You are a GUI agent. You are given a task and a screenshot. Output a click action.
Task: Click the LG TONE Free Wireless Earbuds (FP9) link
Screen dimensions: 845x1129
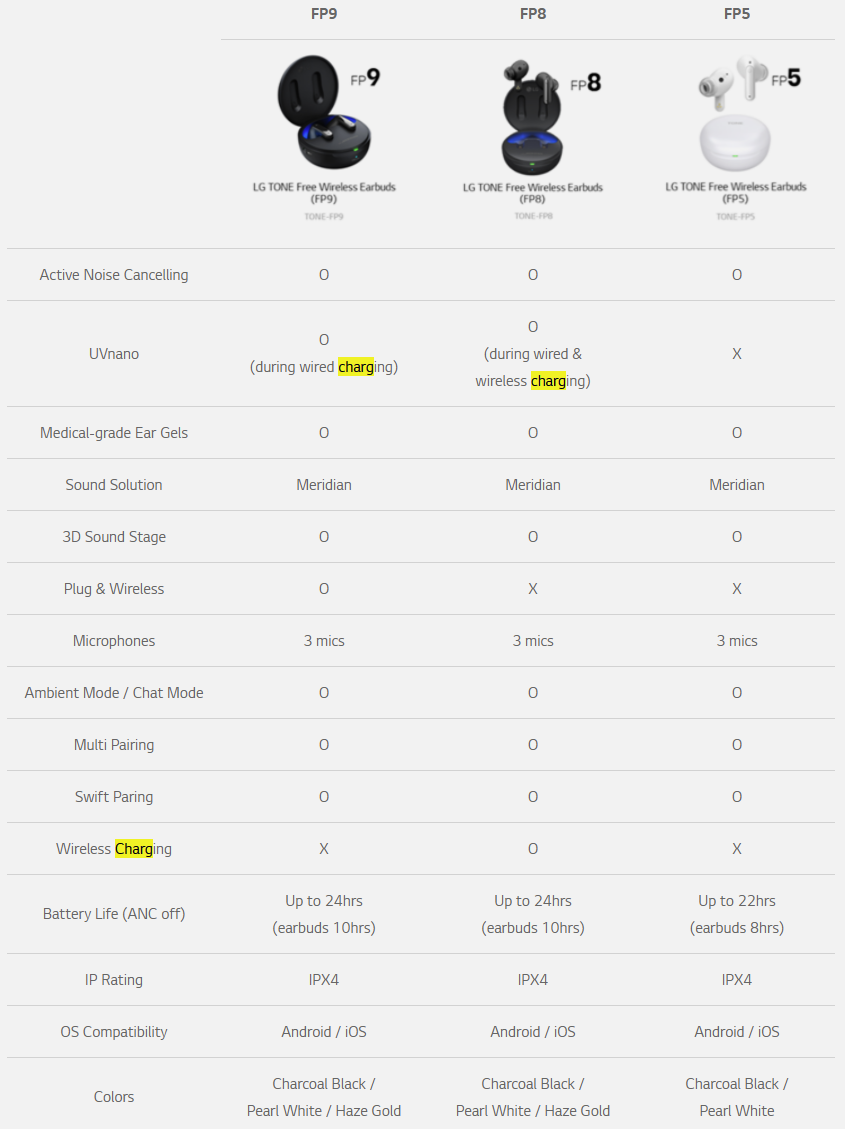click(324, 192)
